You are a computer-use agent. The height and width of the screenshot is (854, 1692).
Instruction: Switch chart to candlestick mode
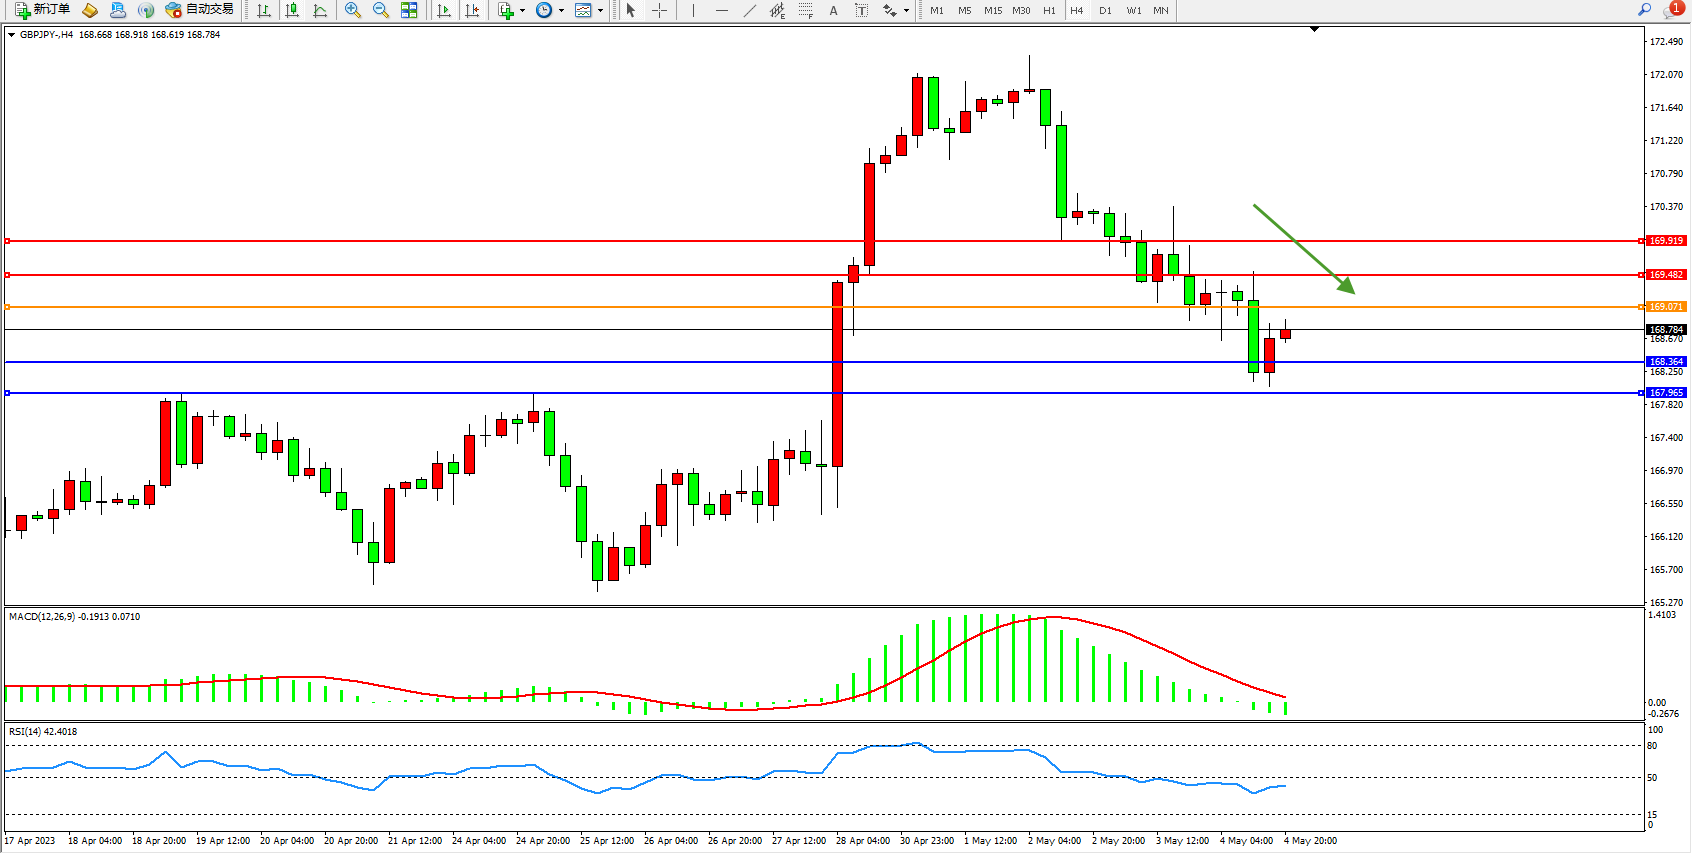[x=292, y=10]
